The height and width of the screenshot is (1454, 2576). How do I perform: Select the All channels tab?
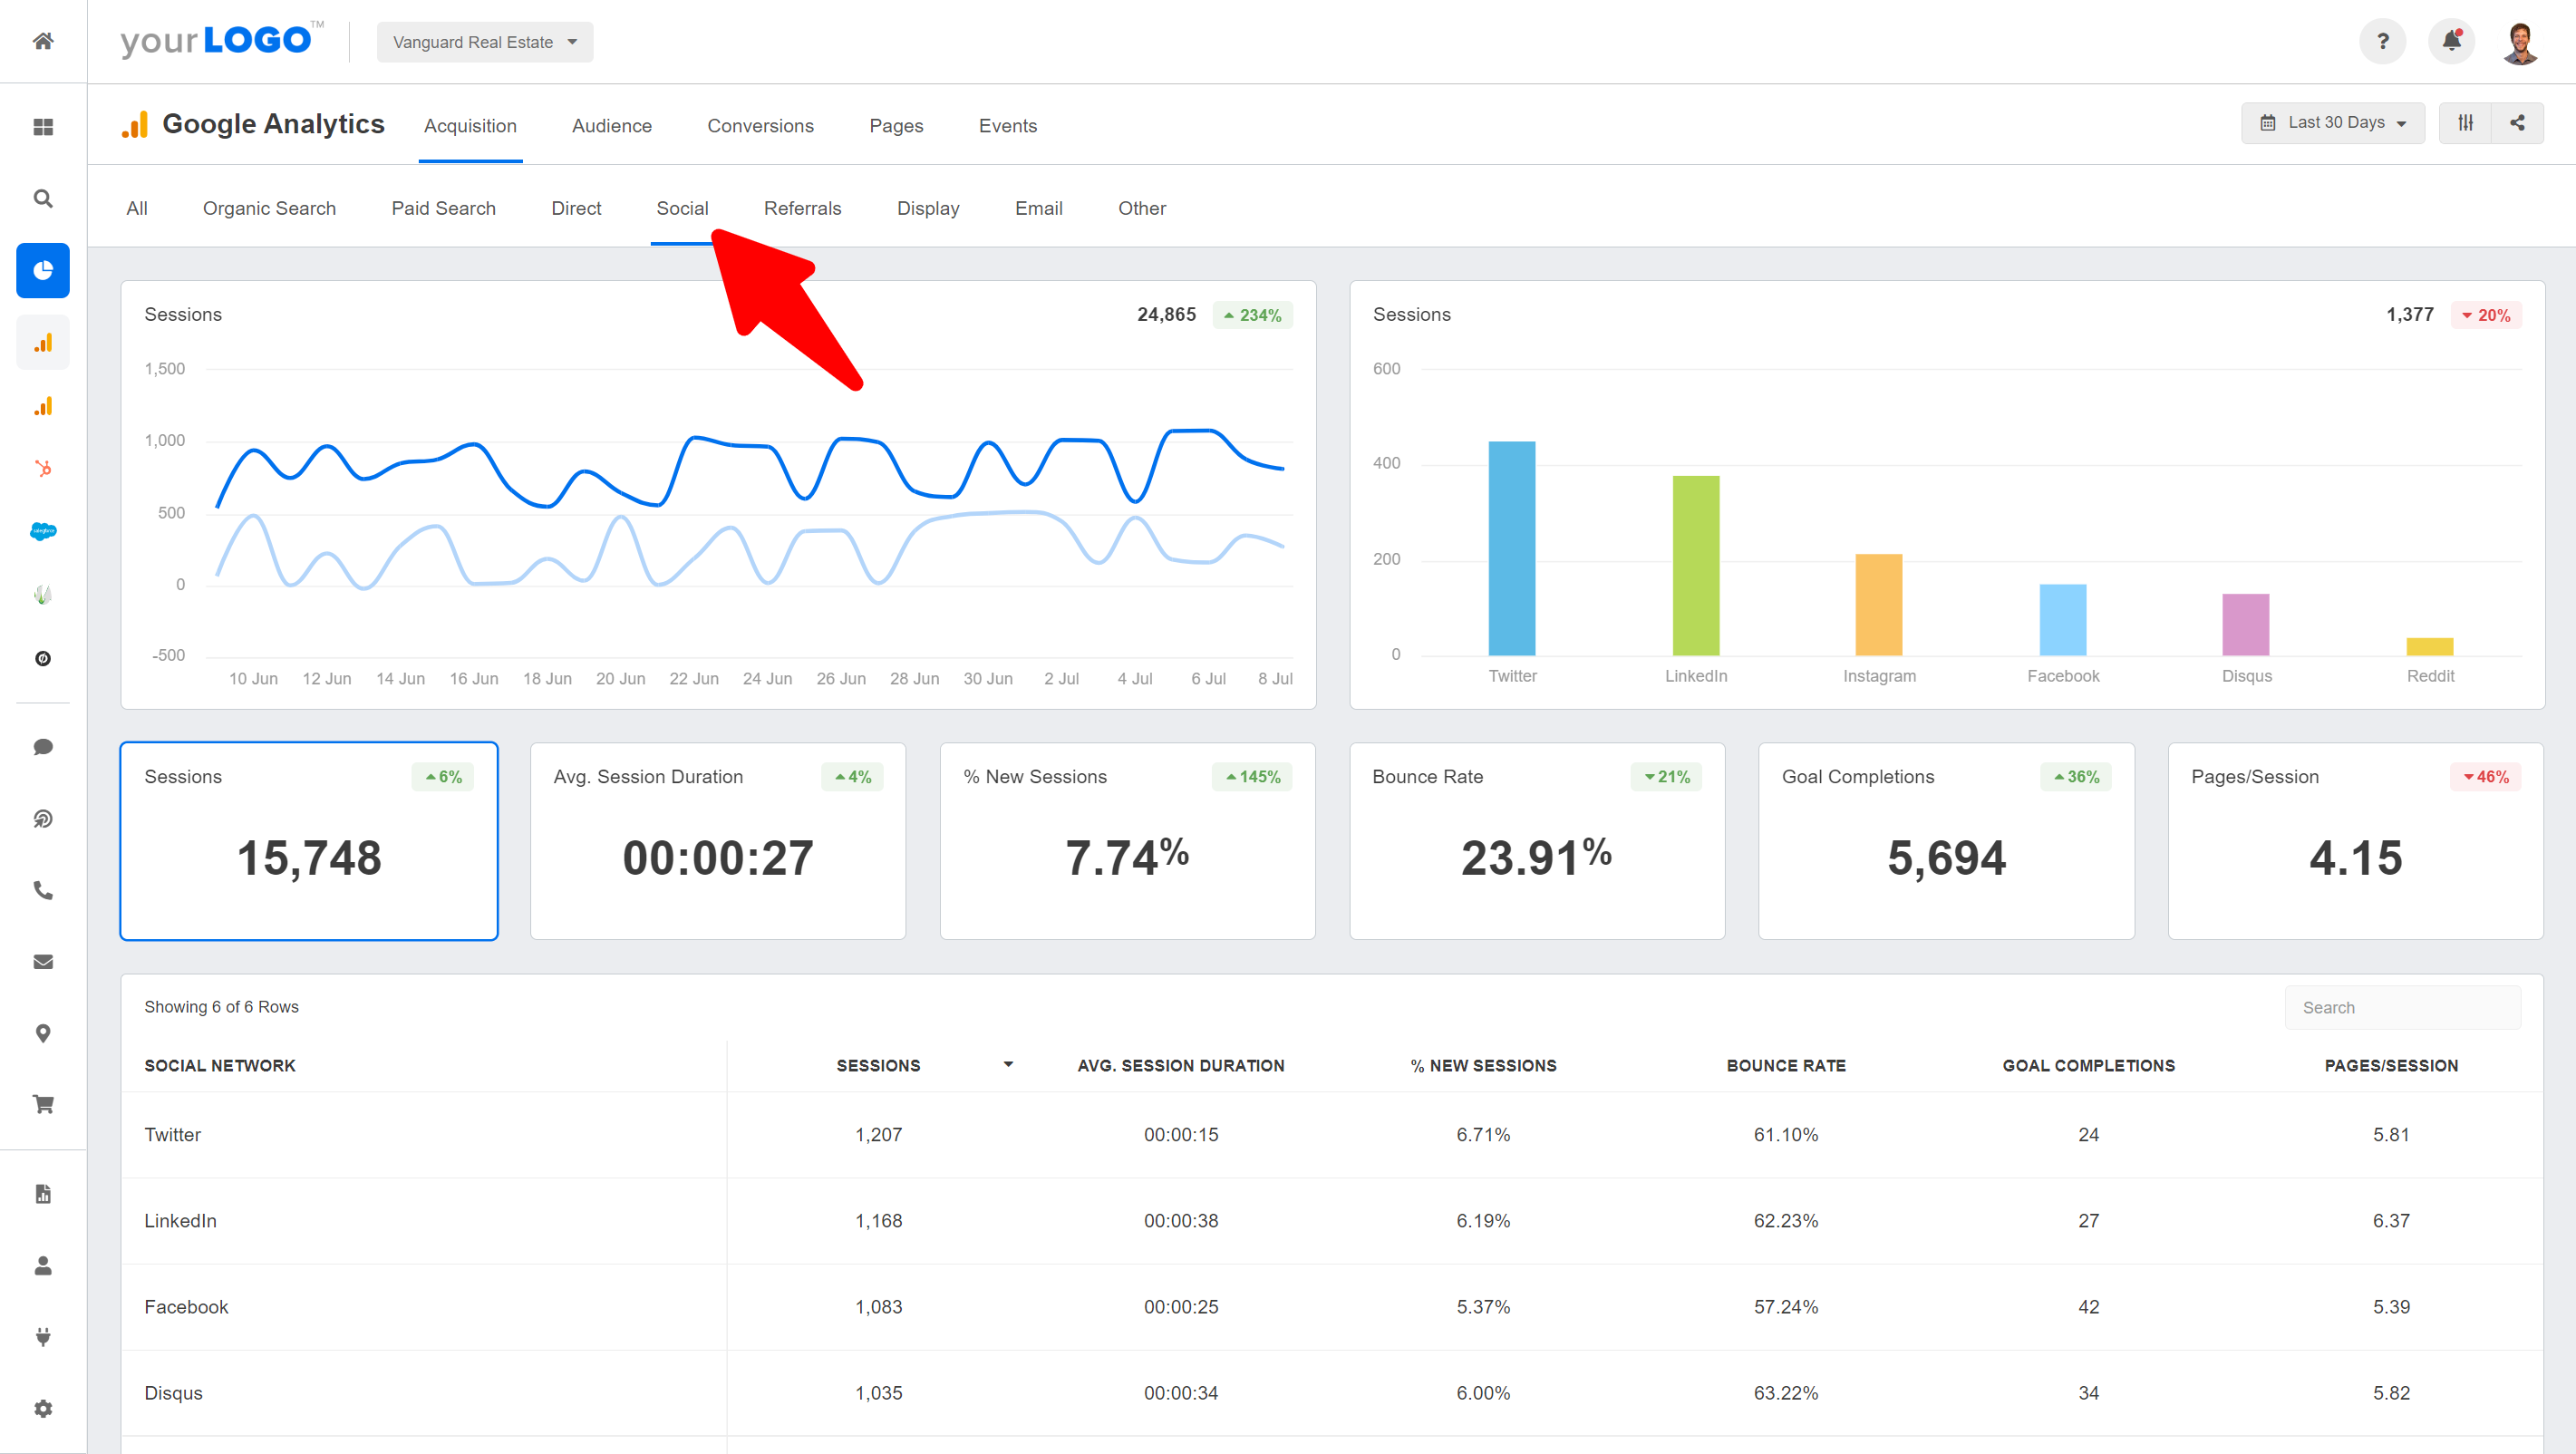(x=137, y=208)
